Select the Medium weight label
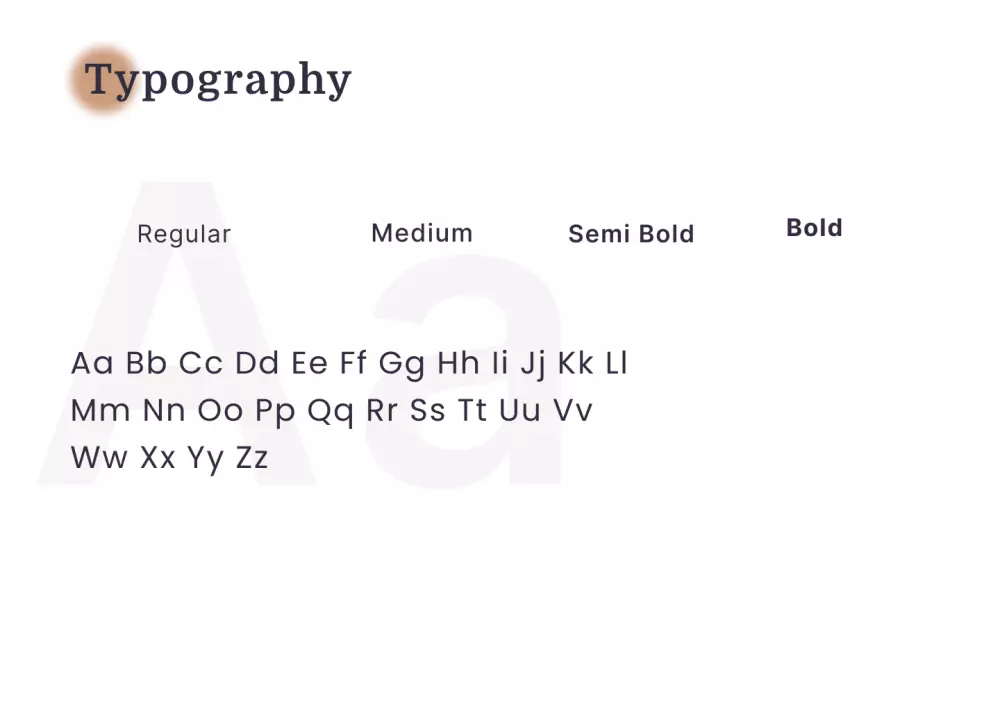 (421, 233)
